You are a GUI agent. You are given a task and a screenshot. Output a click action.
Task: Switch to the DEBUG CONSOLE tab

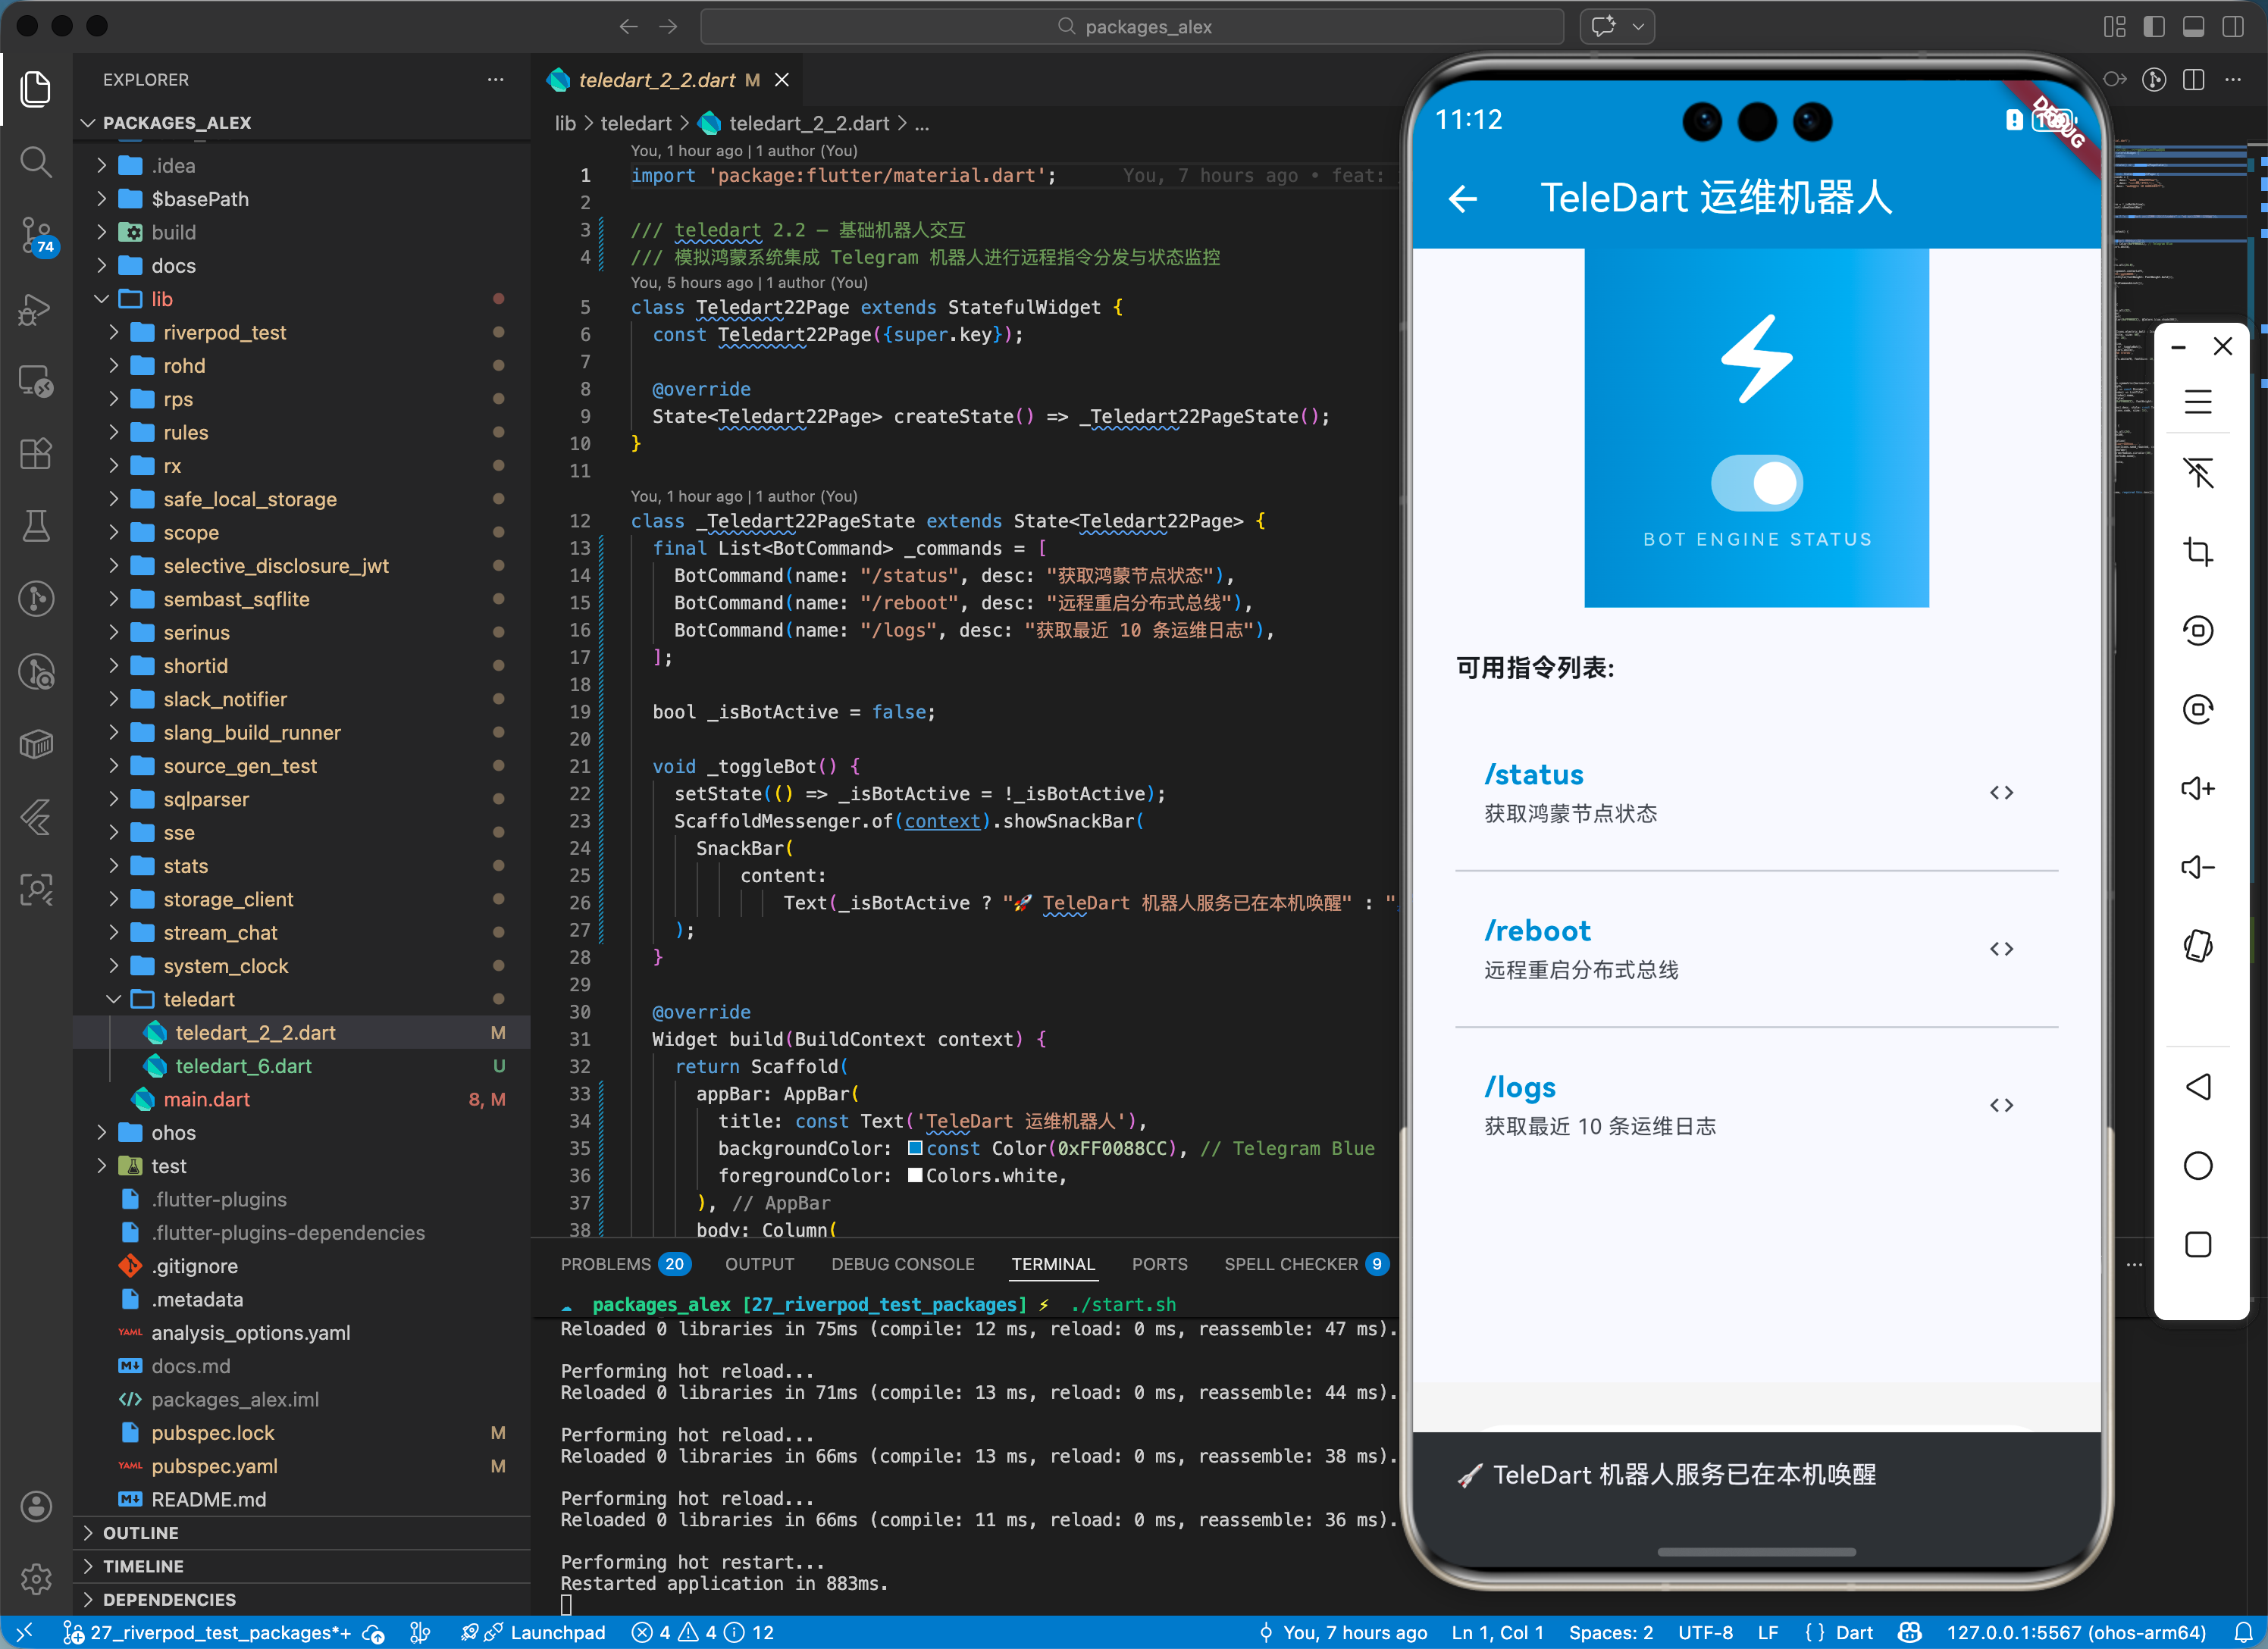tap(902, 1264)
